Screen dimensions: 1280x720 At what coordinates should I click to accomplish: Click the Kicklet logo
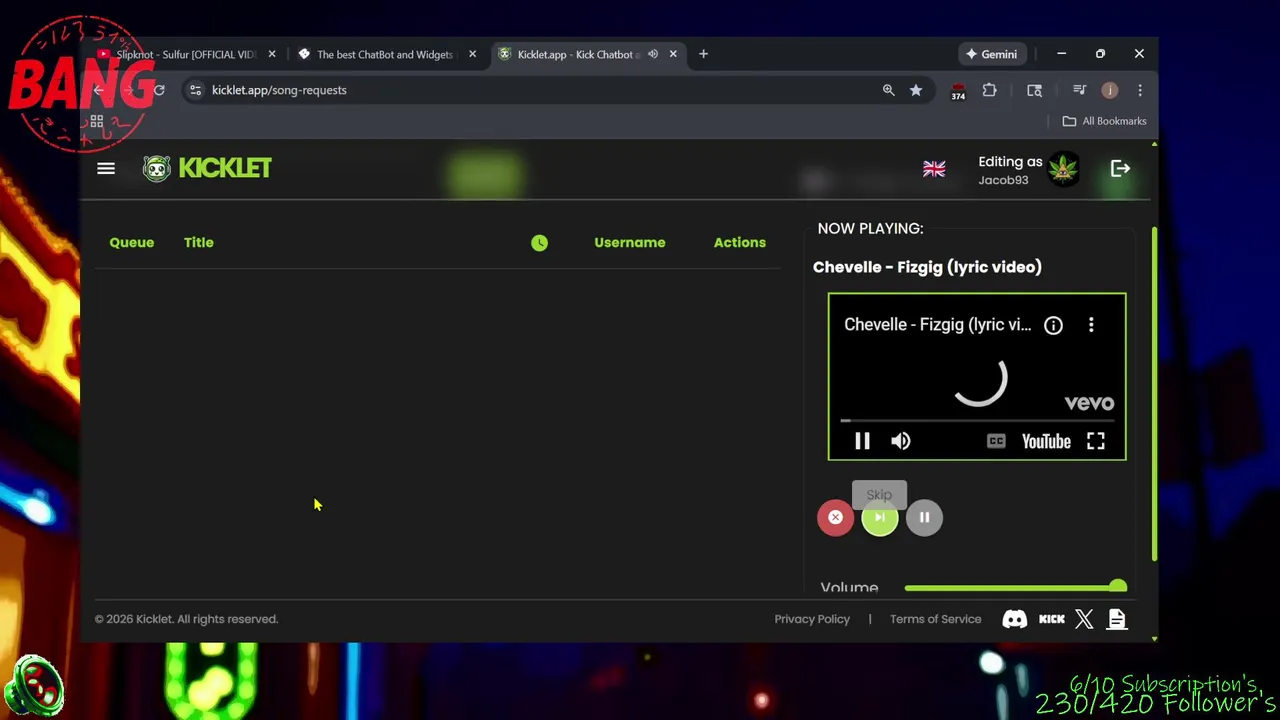[207, 168]
